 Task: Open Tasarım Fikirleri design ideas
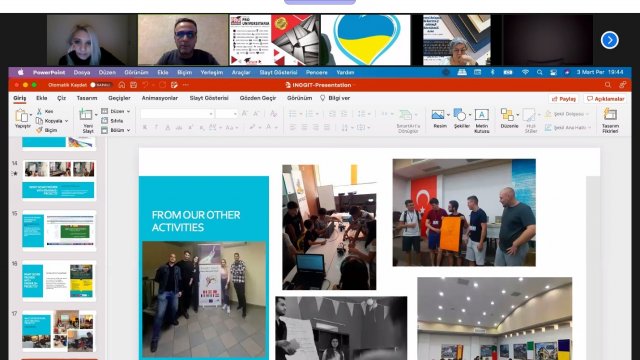point(610,115)
